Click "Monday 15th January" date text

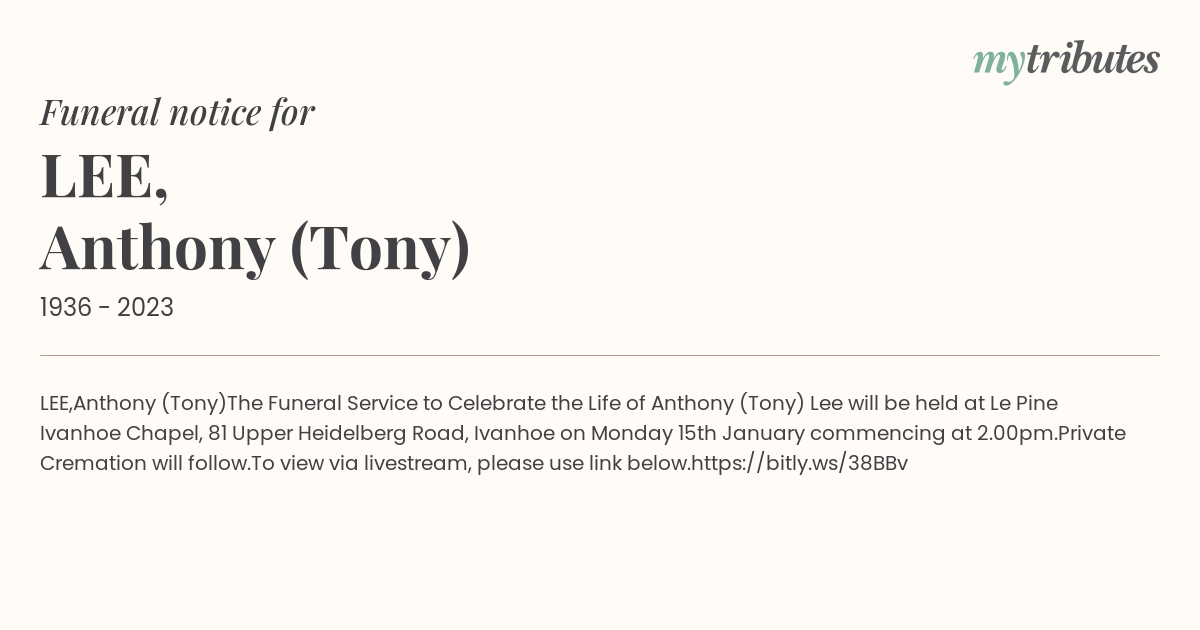pos(698,433)
